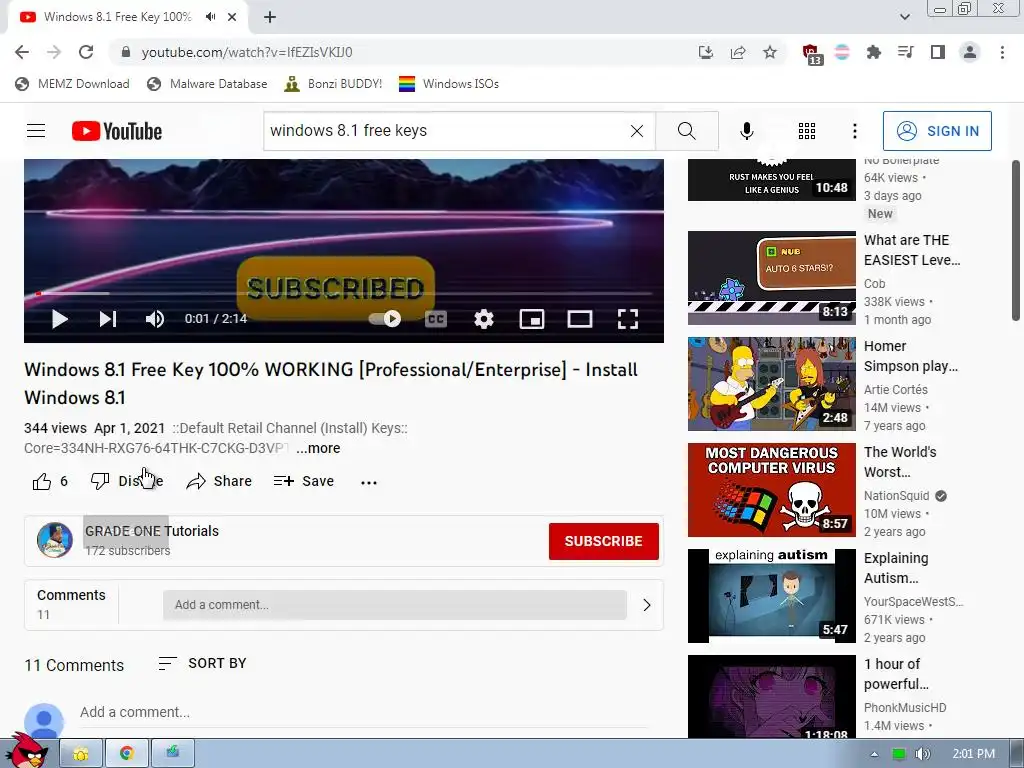The width and height of the screenshot is (1024, 768).
Task: Click the system tray volume speaker
Action: click(922, 754)
